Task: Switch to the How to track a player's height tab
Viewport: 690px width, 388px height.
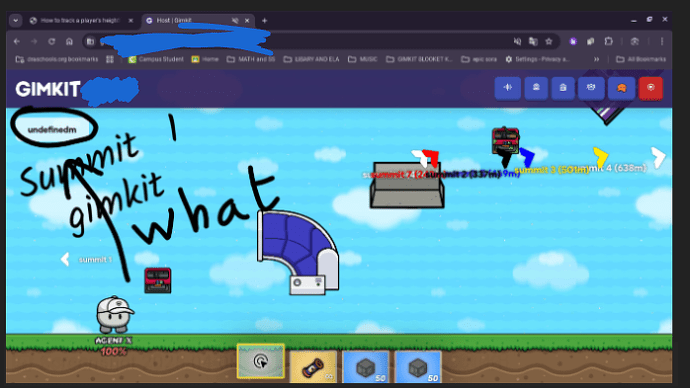Action: point(81,21)
